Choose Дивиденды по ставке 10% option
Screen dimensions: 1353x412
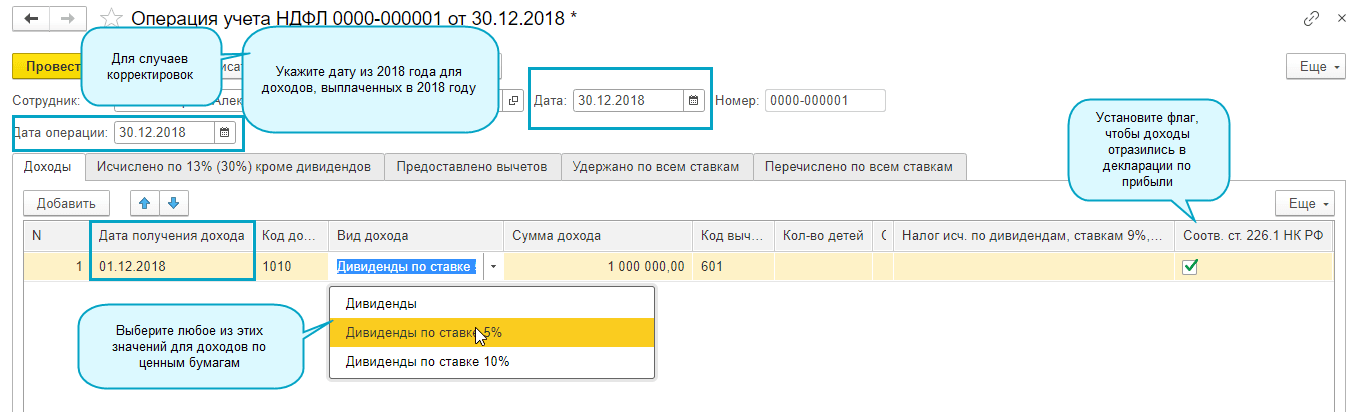tap(427, 361)
